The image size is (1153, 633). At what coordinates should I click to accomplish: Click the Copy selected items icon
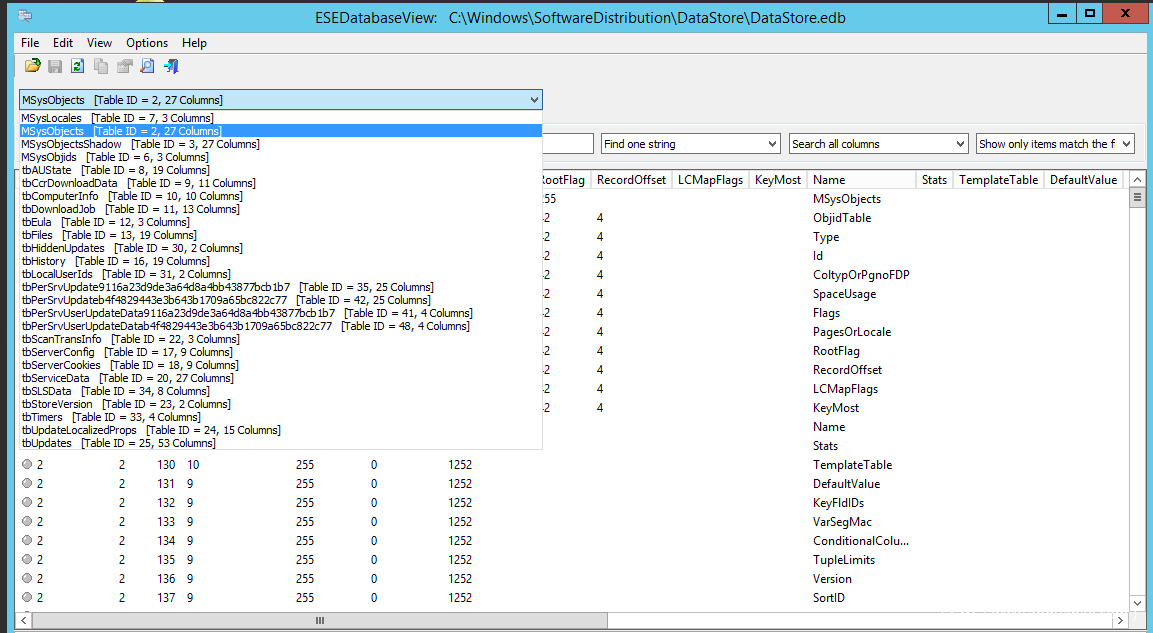click(x=101, y=66)
